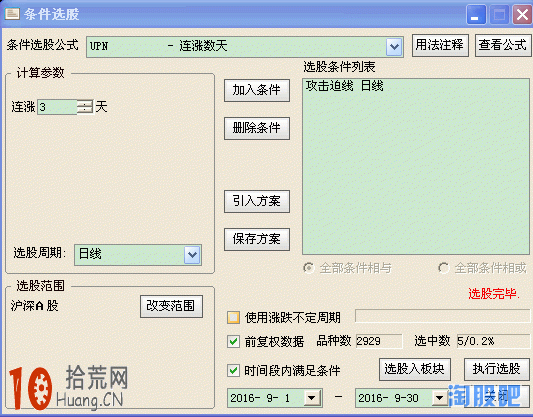This screenshot has height=417, width=533.
Task: Open the start date 2016-9-1 dropdown arrow
Action: [312, 398]
